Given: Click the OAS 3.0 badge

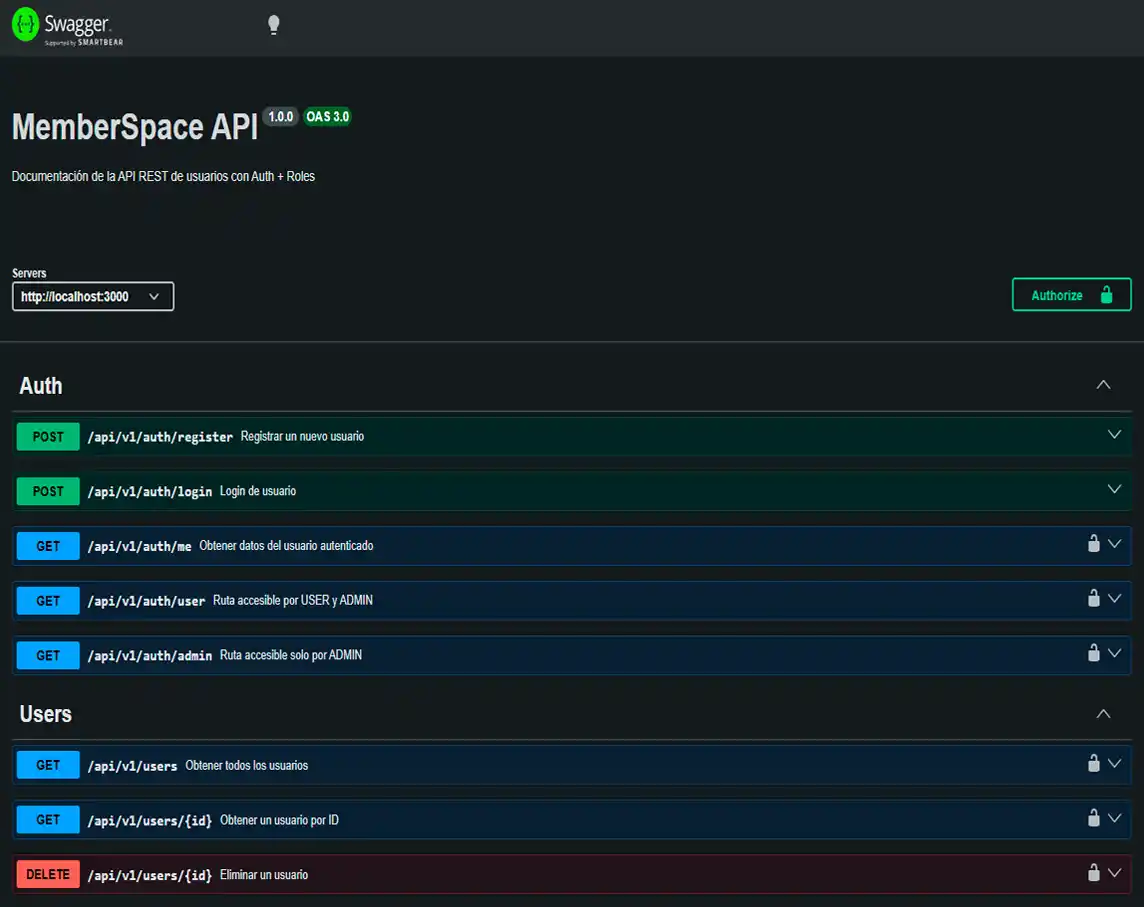Looking at the screenshot, I should 328,117.
